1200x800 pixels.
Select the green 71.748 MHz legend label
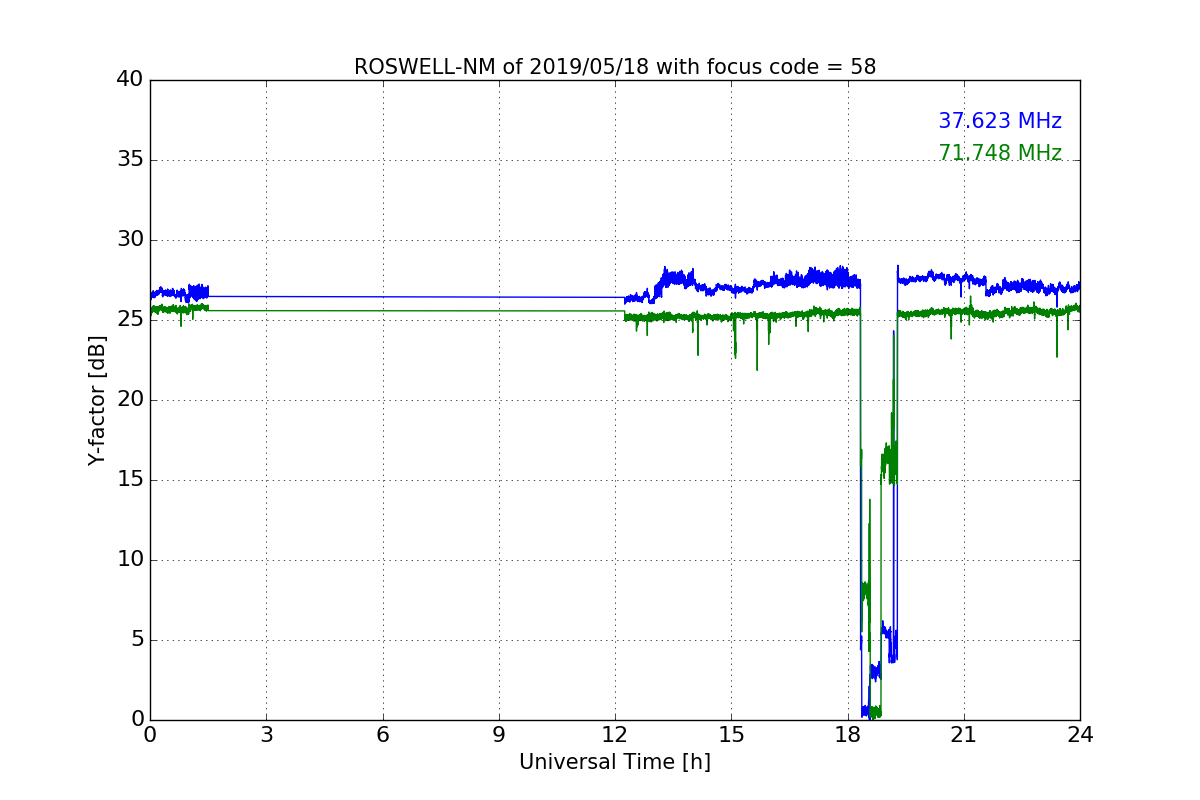click(x=1000, y=153)
